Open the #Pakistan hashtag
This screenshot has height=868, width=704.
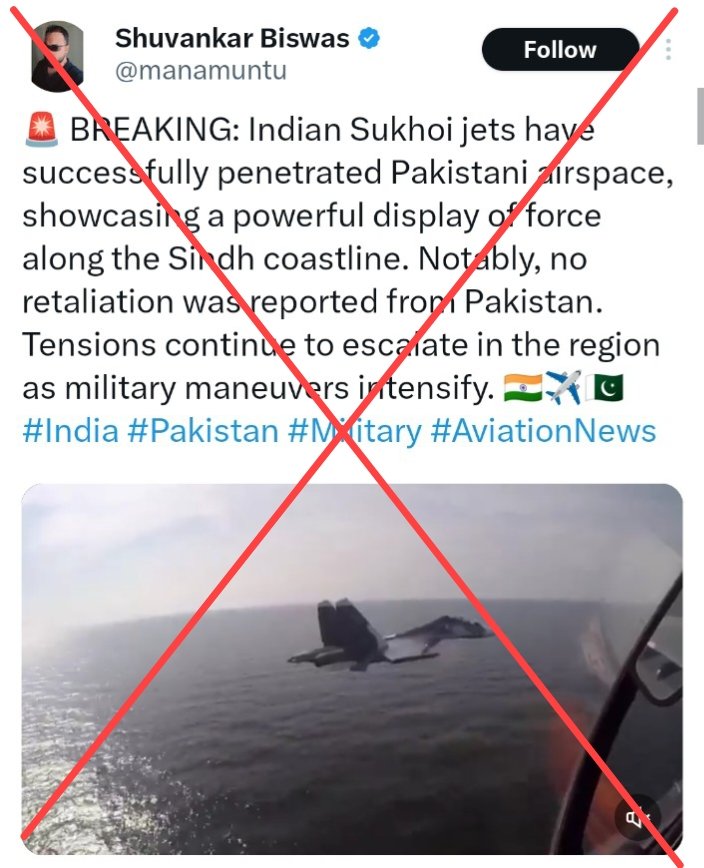pyautogui.click(x=203, y=431)
